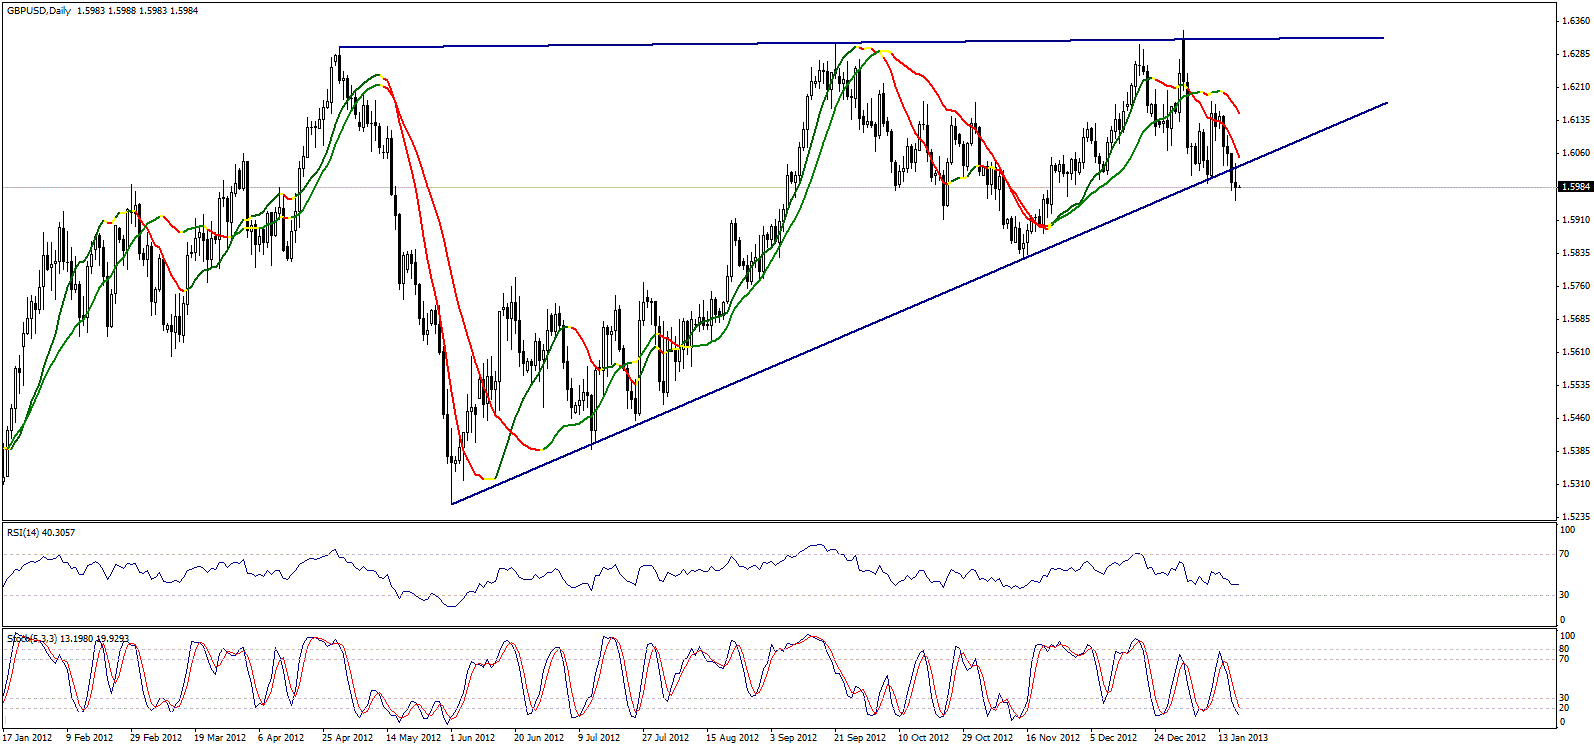The width and height of the screenshot is (1594, 745).
Task: Click the 20 Jun 2012 date label
Action: pos(540,738)
